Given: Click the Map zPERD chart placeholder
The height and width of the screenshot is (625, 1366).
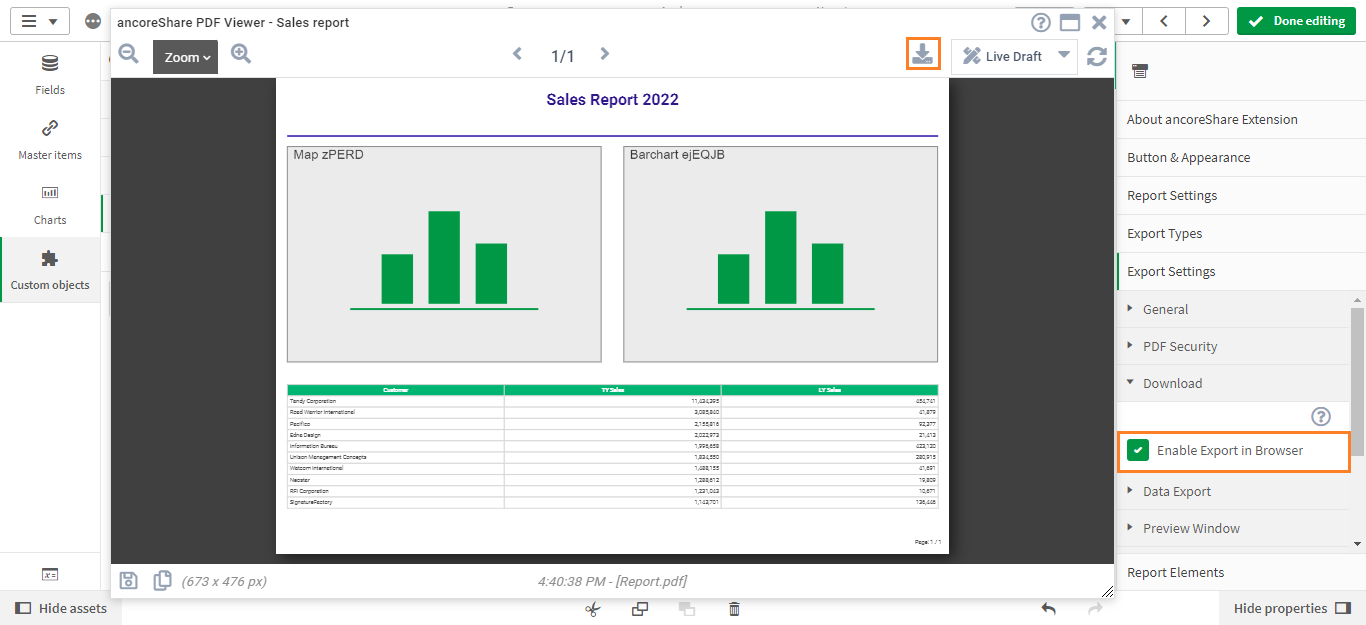Looking at the screenshot, I should pos(444,254).
